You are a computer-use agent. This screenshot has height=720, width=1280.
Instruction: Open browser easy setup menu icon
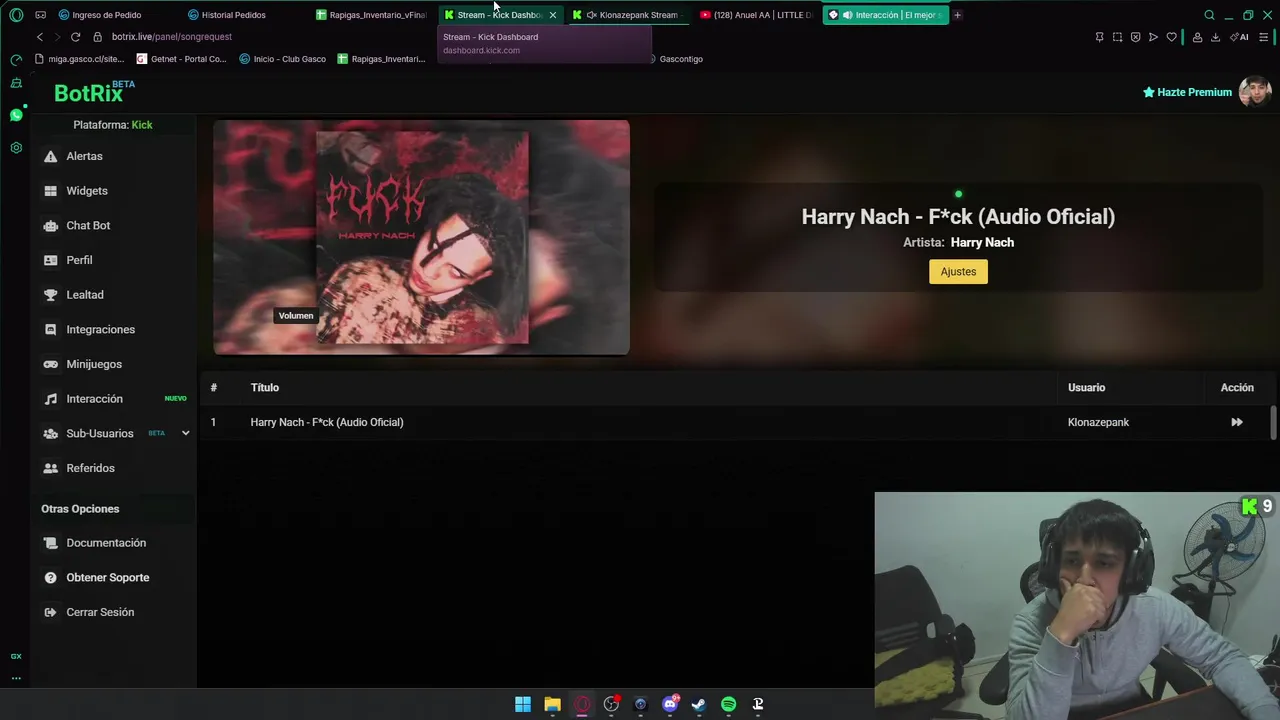click(x=1264, y=37)
